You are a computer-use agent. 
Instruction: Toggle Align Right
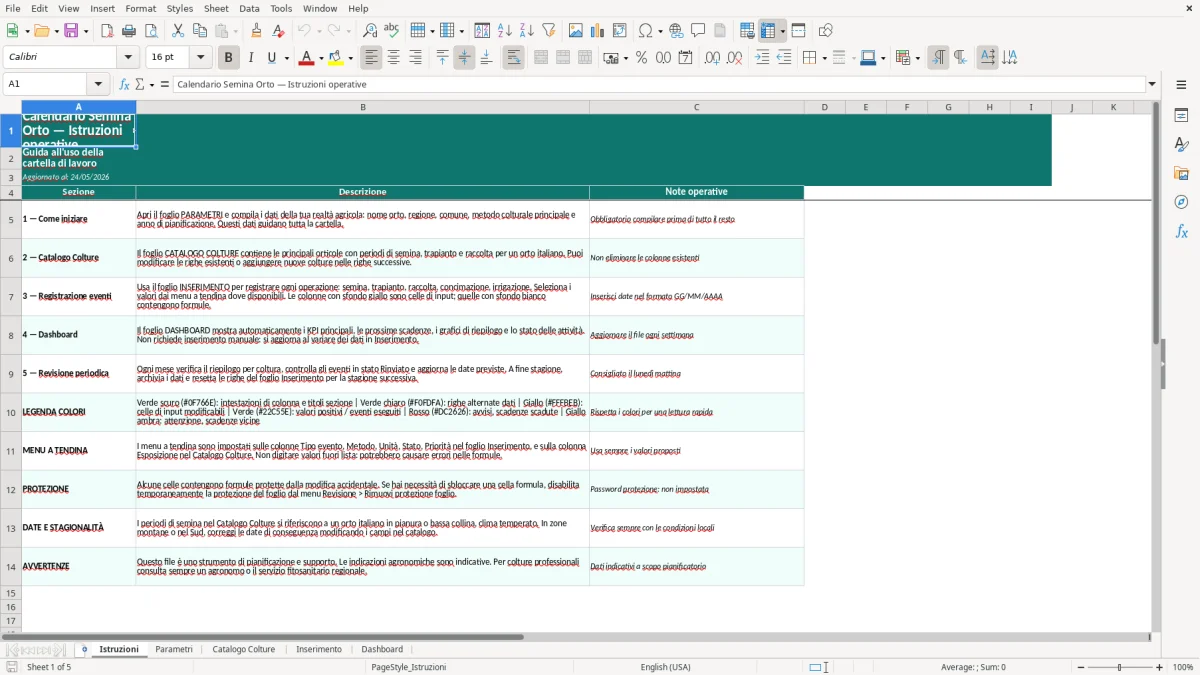tap(415, 58)
